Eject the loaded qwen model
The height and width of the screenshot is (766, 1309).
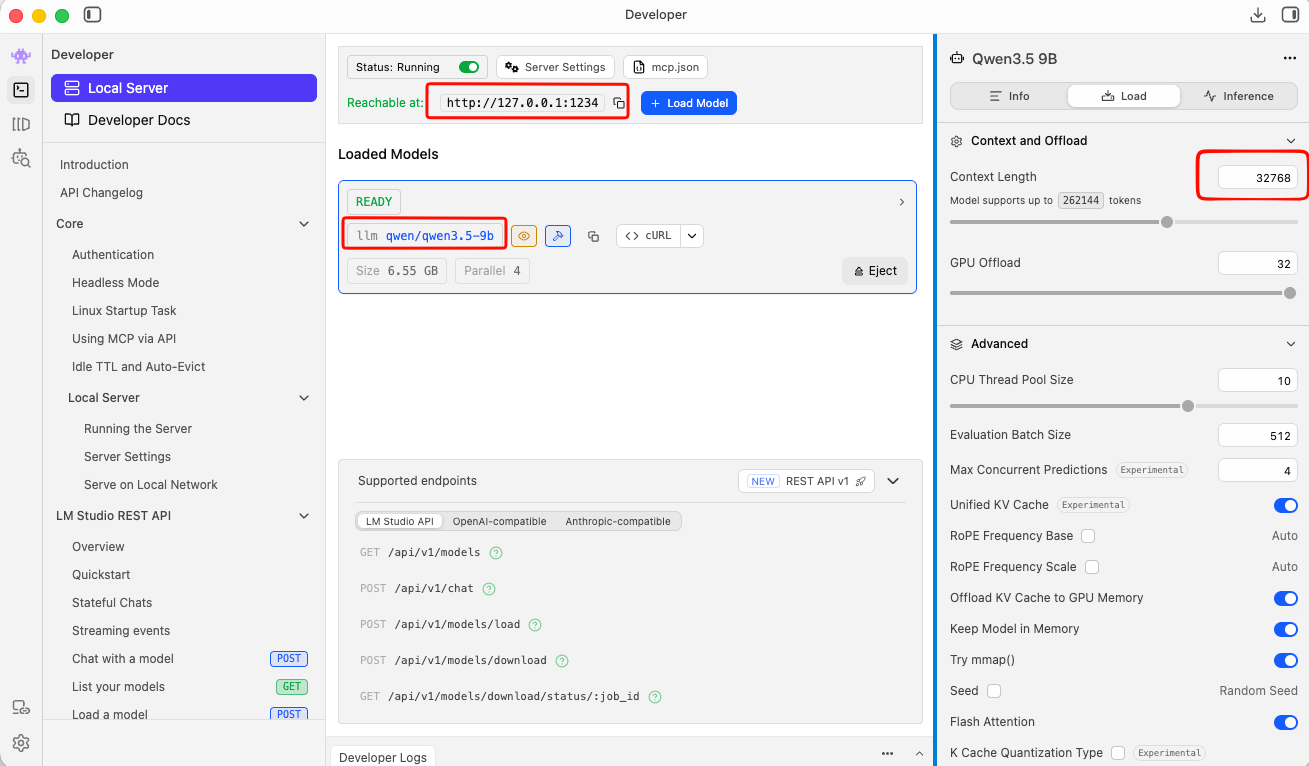[875, 270]
